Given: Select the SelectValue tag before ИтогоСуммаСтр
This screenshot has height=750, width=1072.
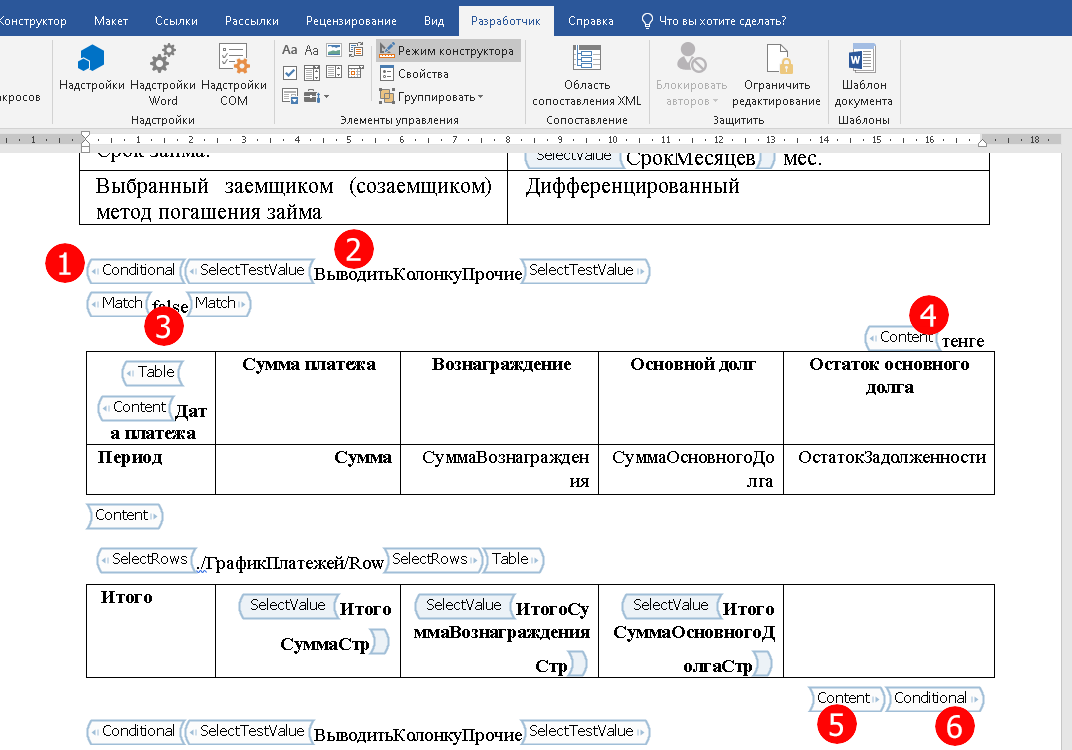Looking at the screenshot, I should 288,605.
